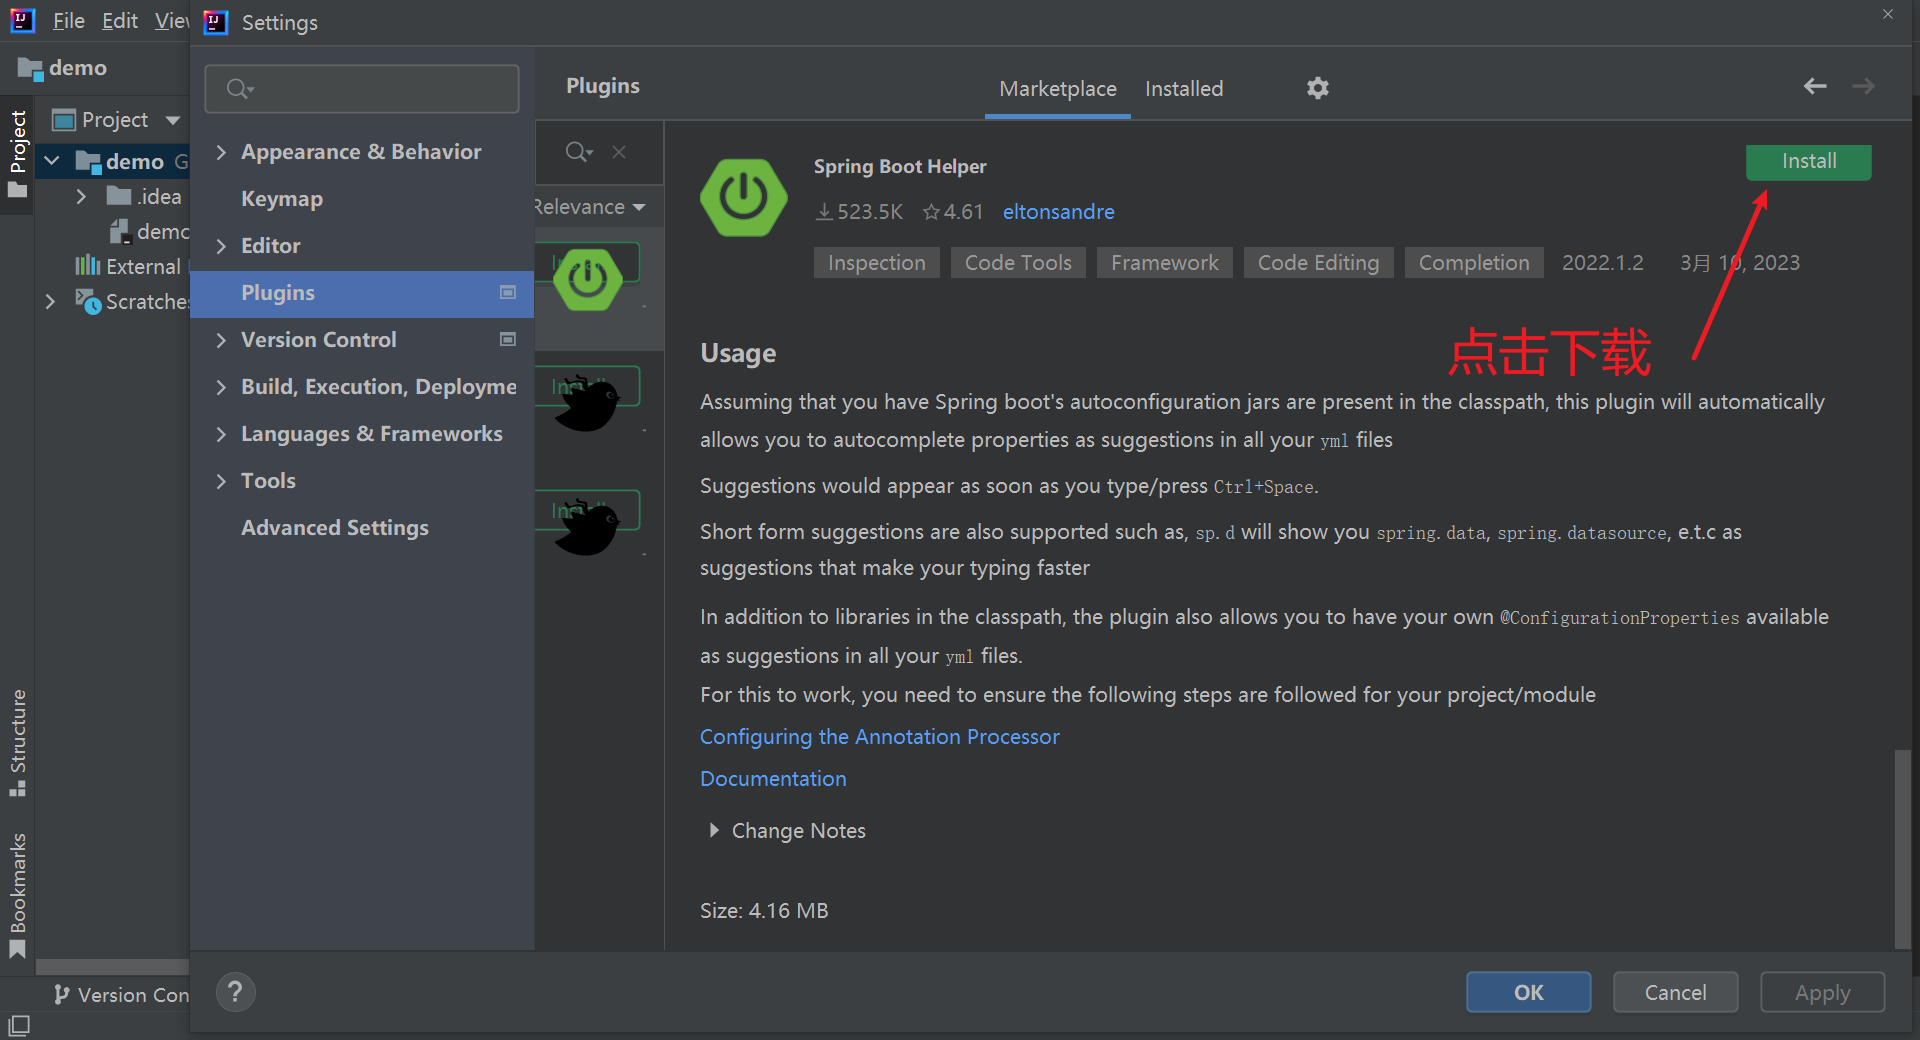The width and height of the screenshot is (1920, 1040).
Task: Go back with the left arrow icon
Action: pos(1815,86)
